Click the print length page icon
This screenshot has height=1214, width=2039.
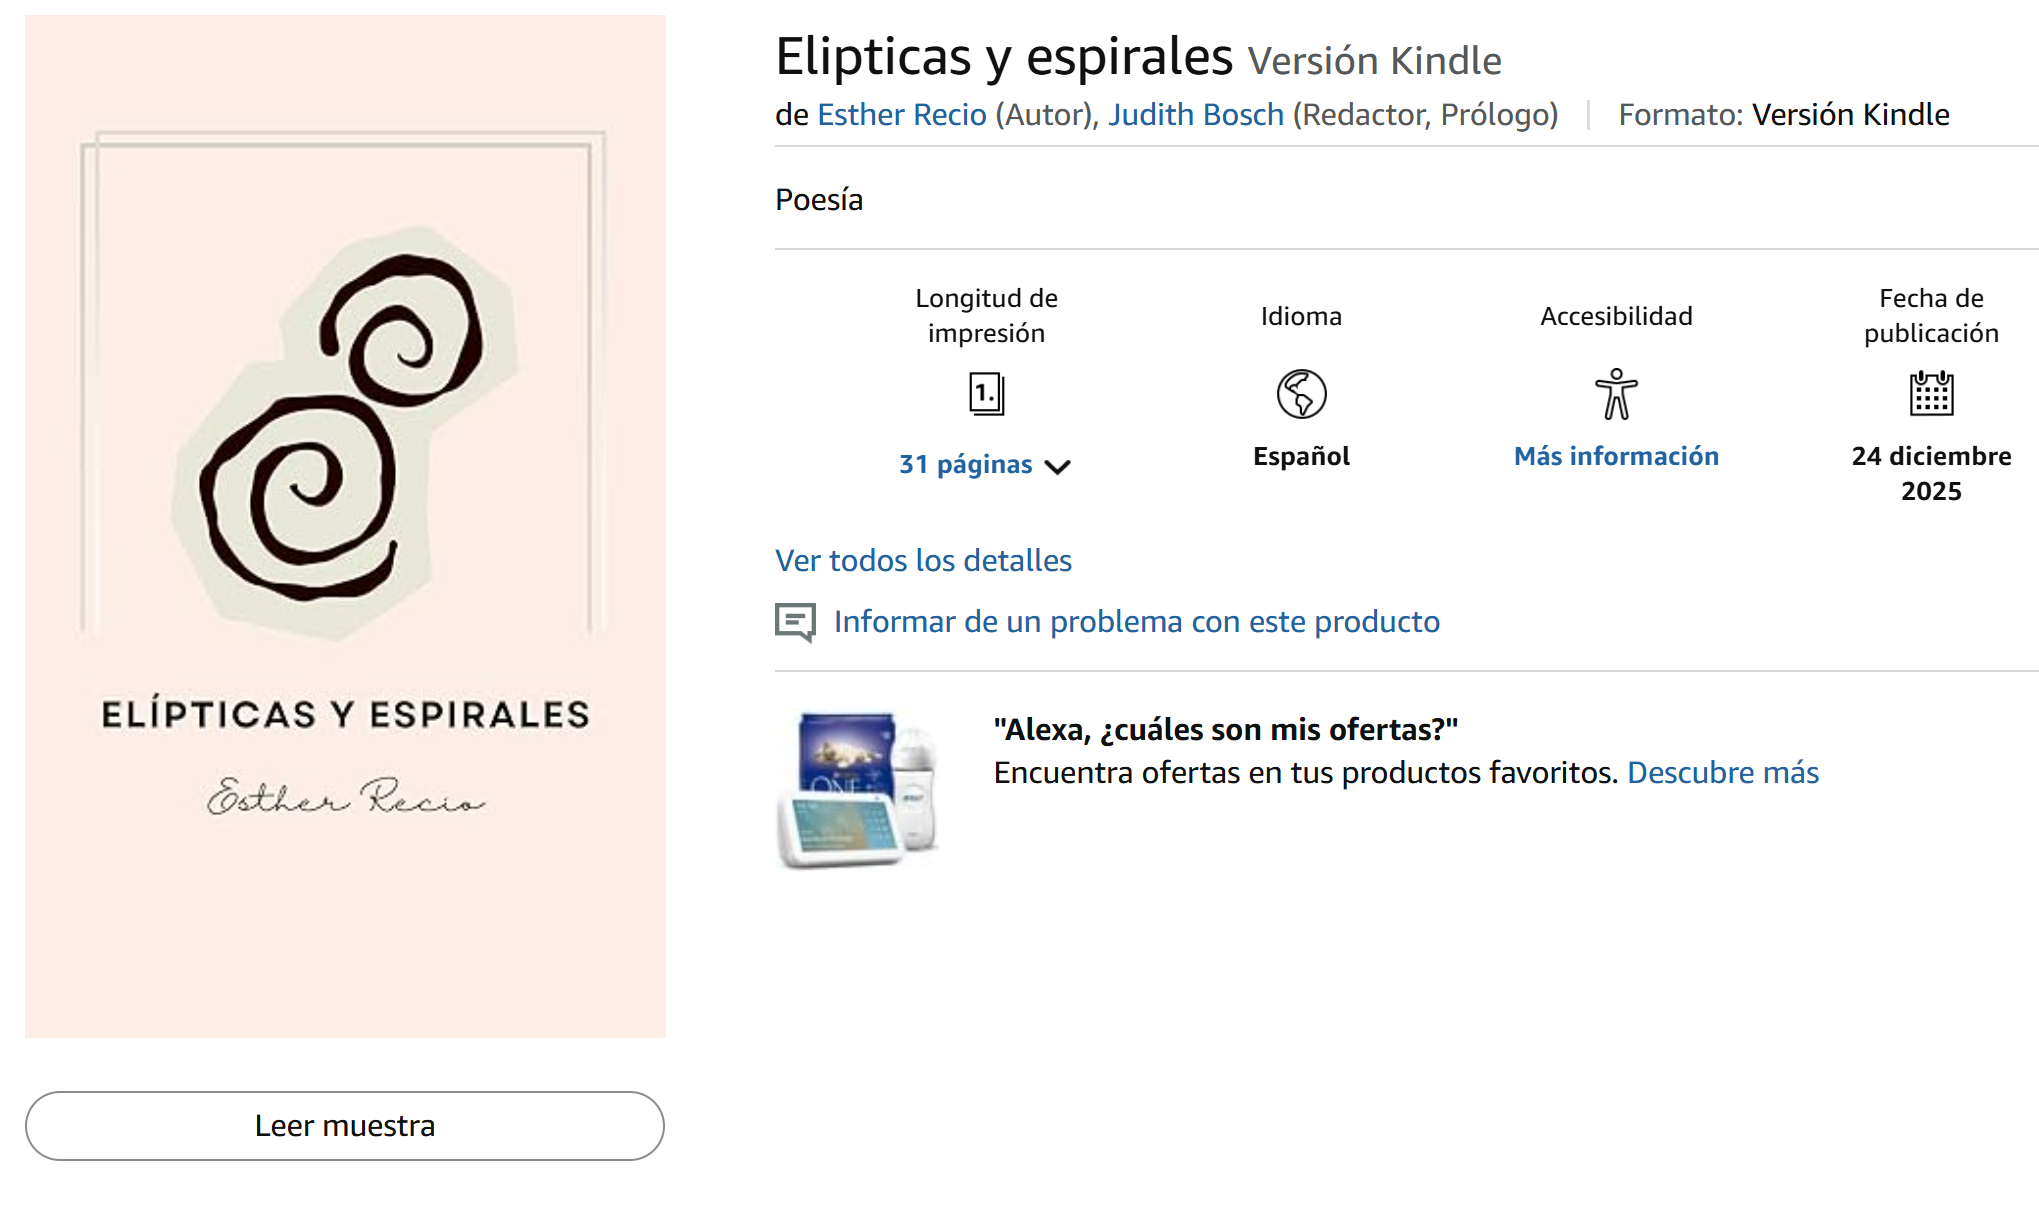tap(986, 394)
